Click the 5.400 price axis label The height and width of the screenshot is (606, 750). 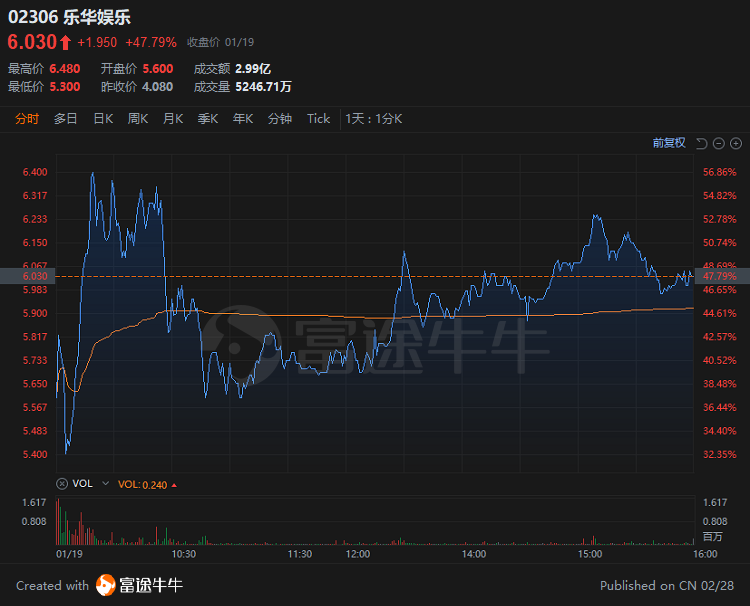pos(35,454)
